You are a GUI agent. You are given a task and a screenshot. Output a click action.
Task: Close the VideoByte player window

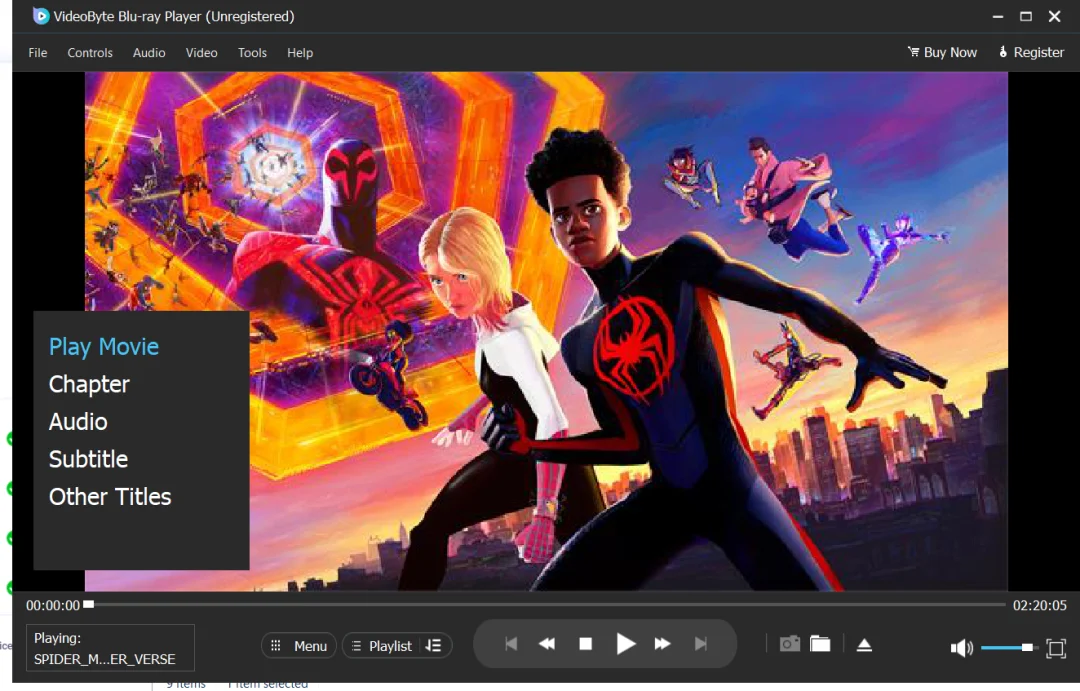(1055, 16)
